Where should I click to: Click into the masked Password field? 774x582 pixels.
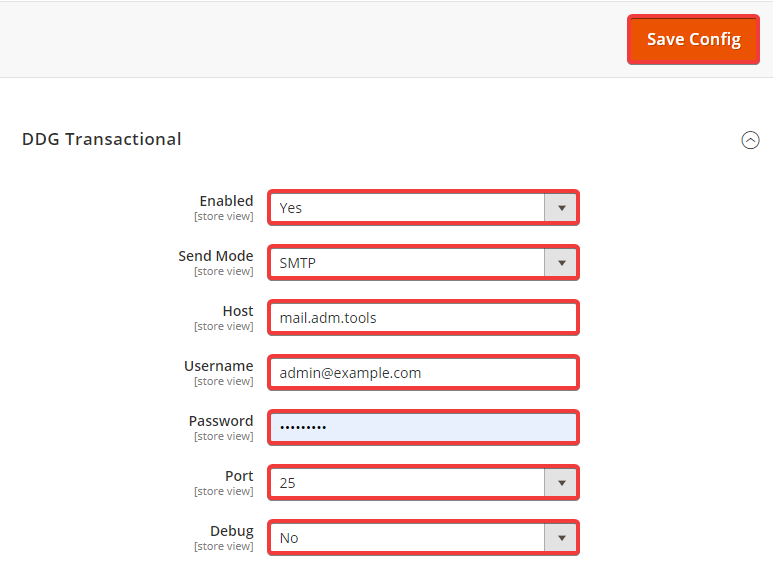point(423,428)
